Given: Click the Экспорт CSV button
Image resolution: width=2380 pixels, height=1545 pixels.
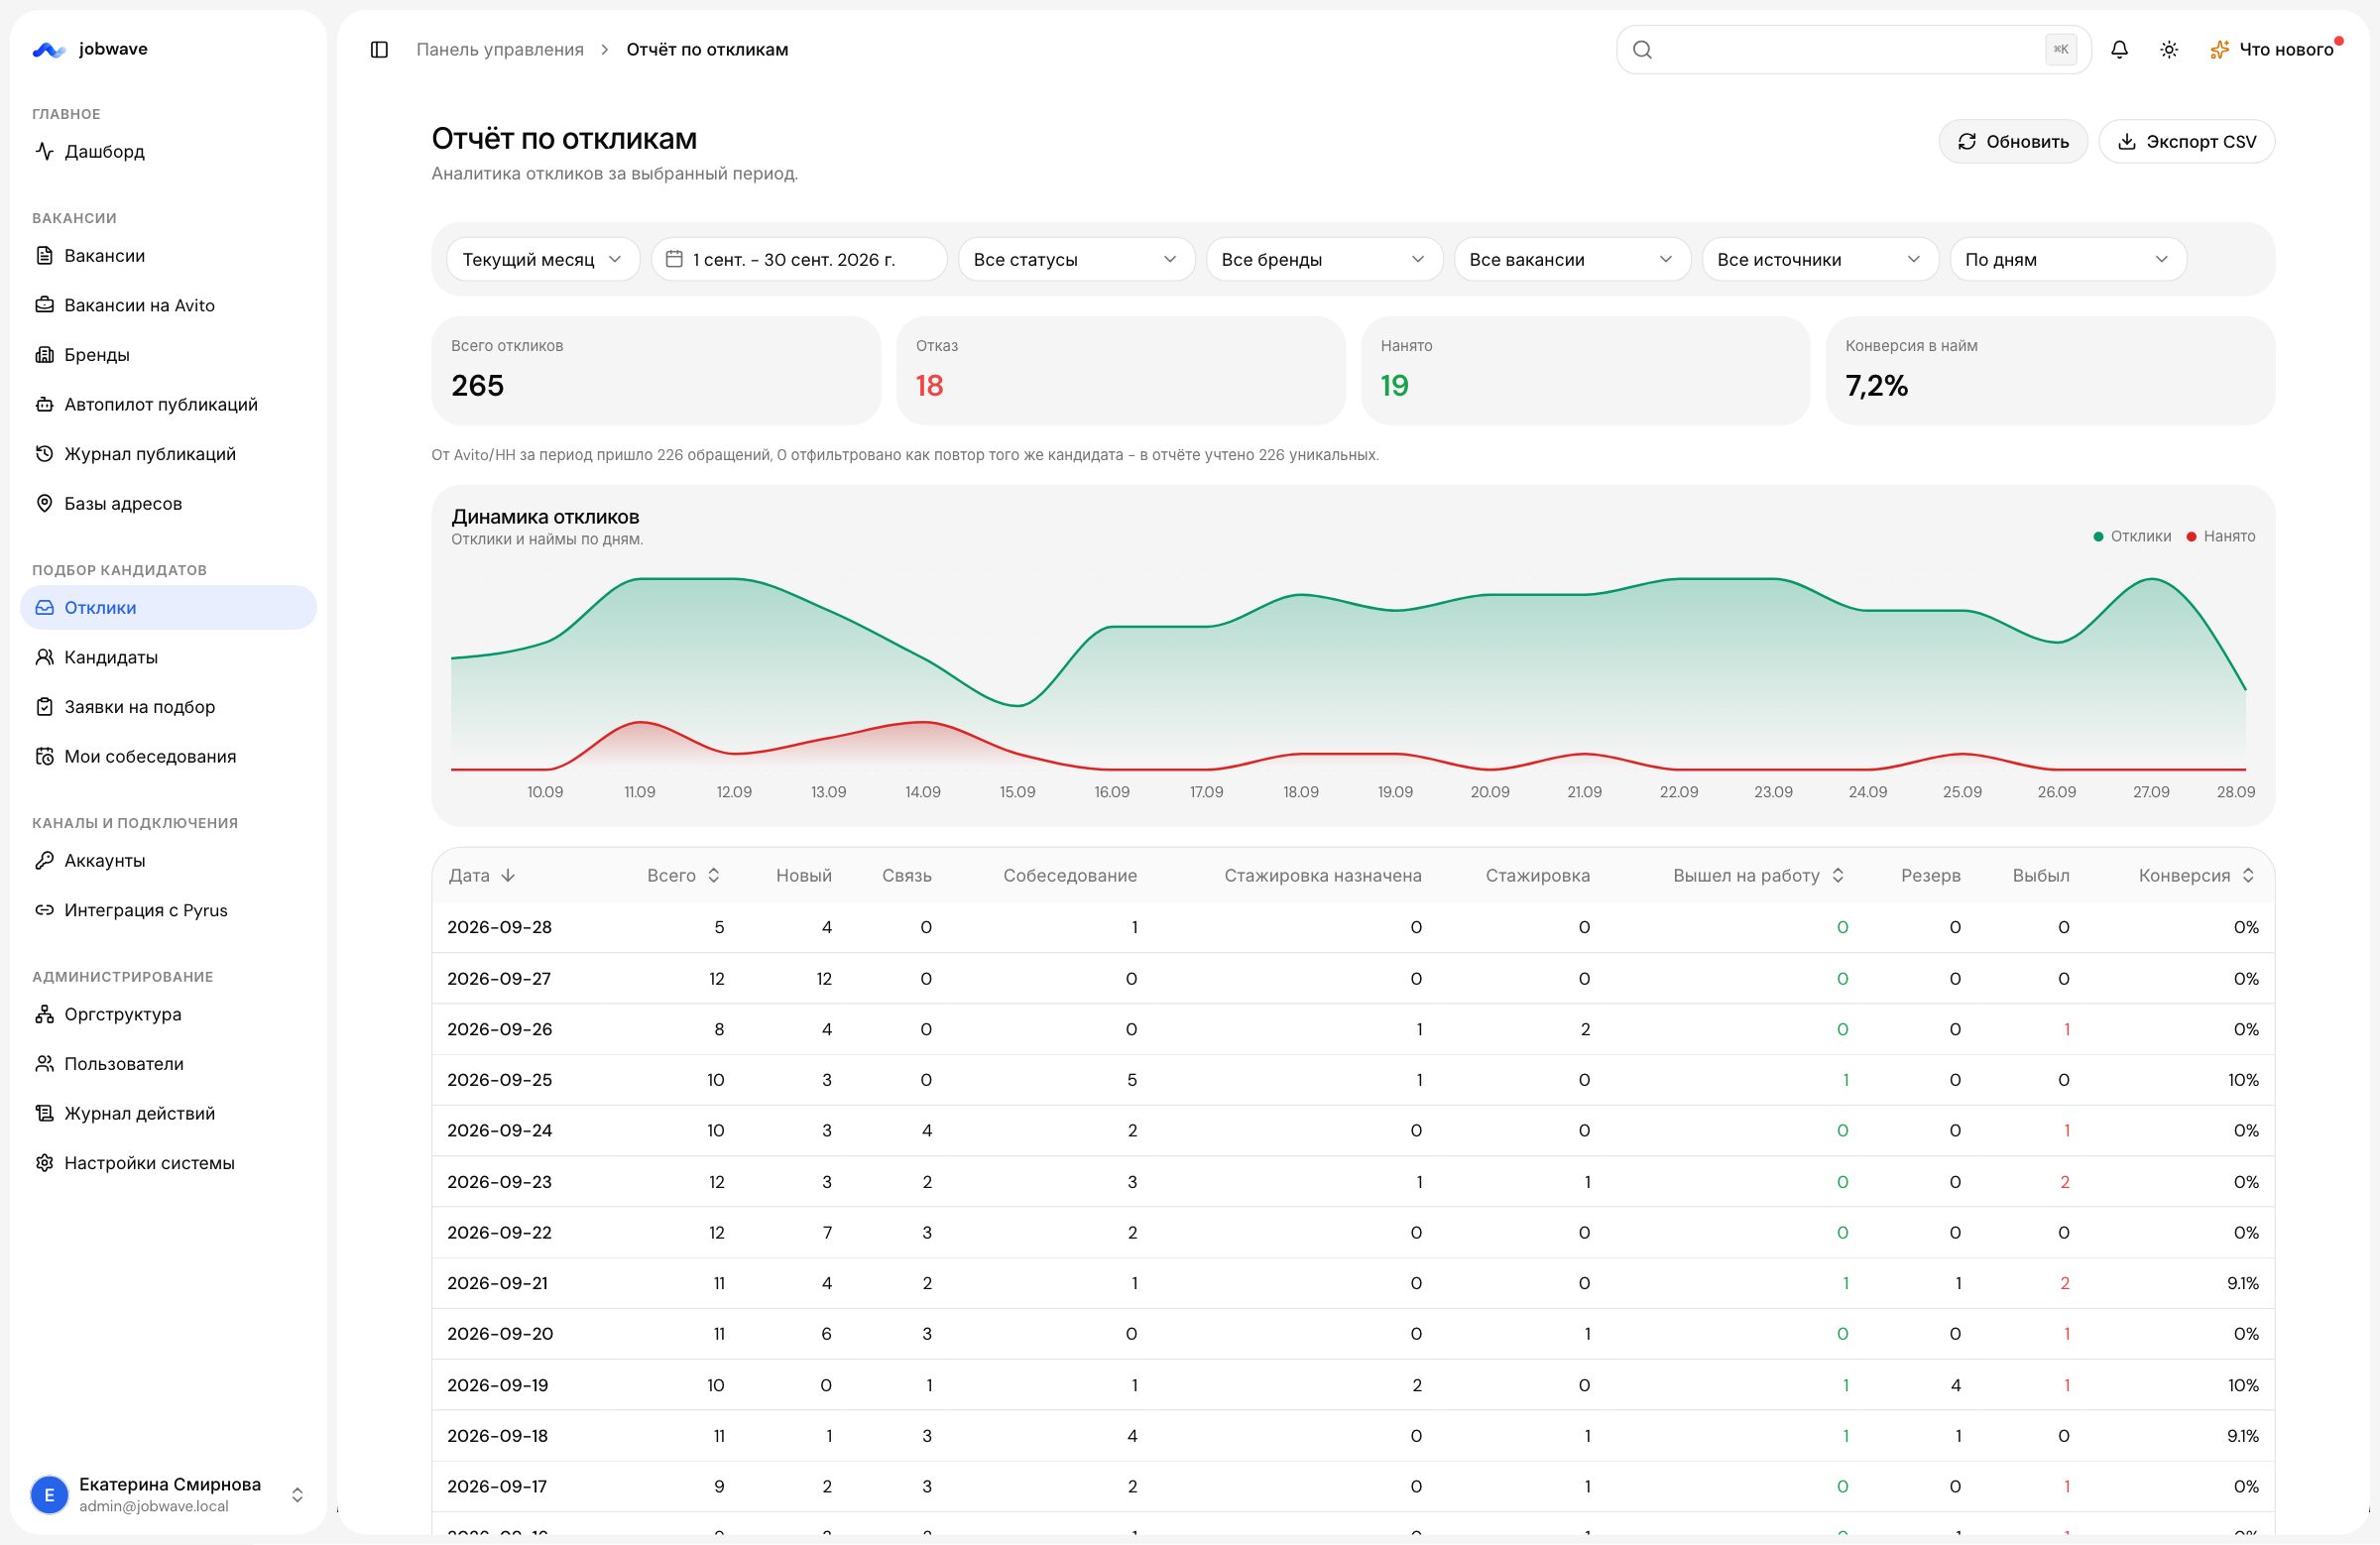Looking at the screenshot, I should [x=2187, y=141].
